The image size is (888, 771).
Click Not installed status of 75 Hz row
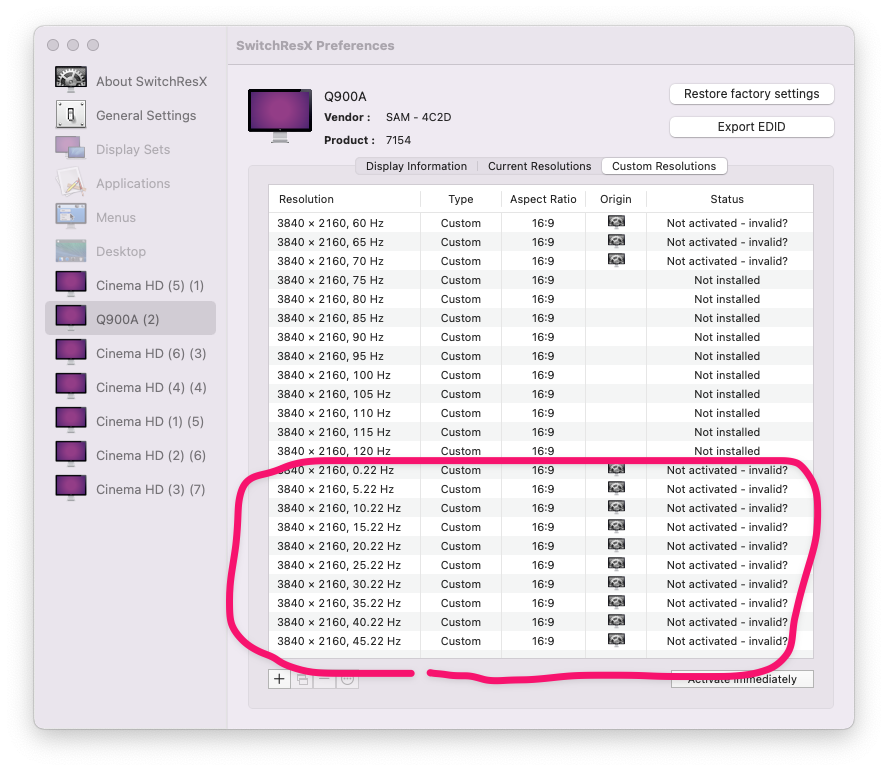[727, 280]
